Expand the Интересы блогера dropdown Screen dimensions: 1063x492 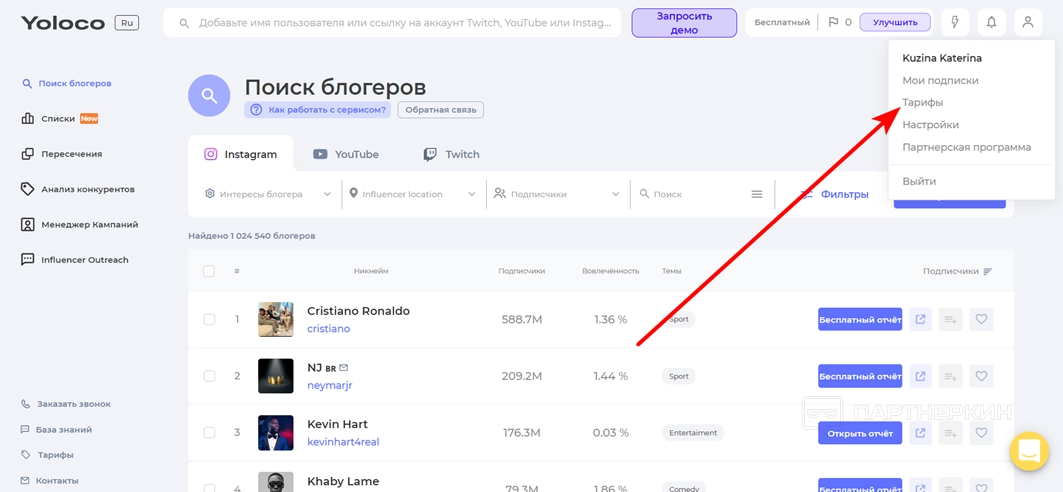(x=268, y=194)
